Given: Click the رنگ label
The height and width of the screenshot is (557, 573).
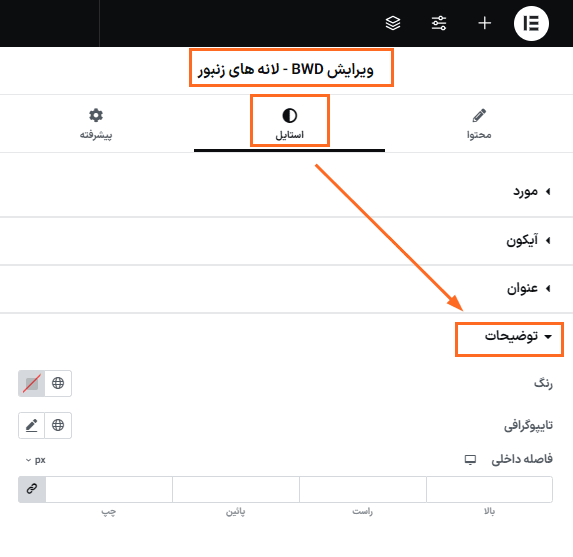Looking at the screenshot, I should click(543, 383).
